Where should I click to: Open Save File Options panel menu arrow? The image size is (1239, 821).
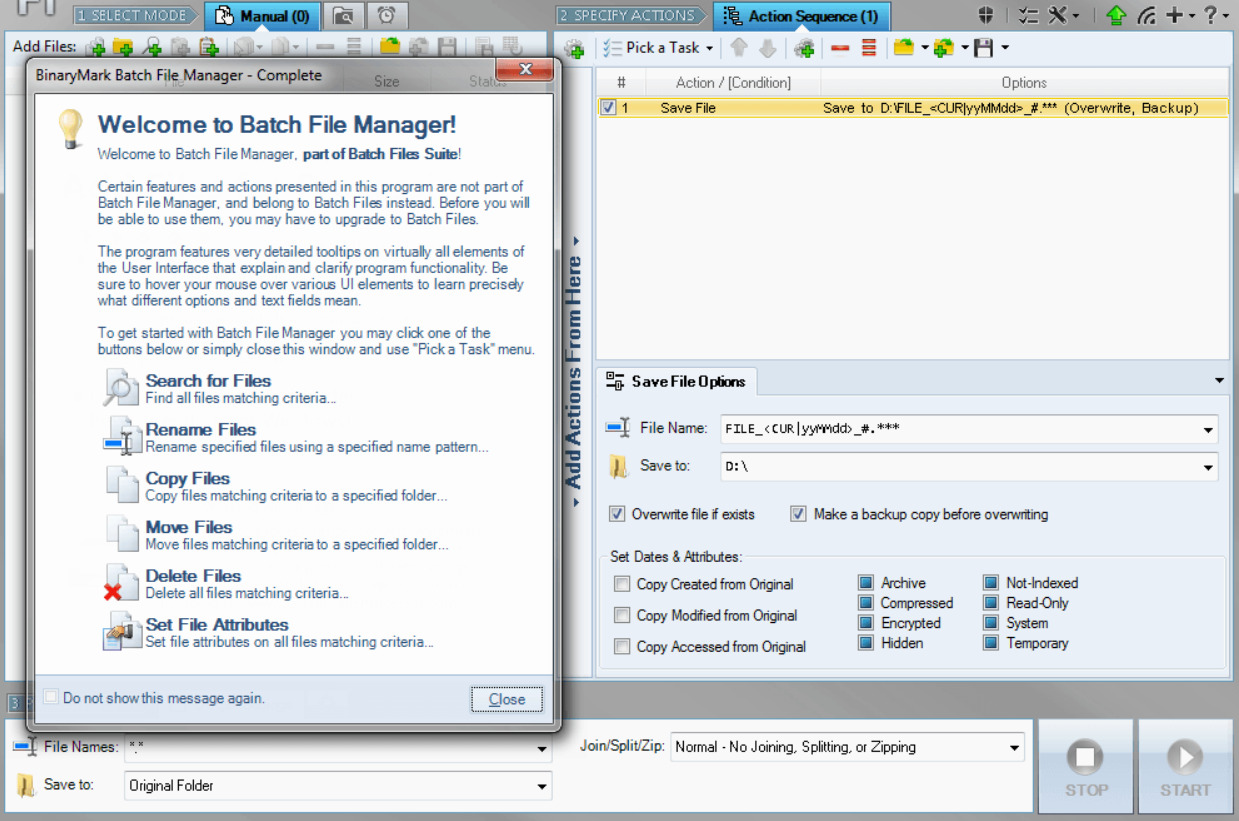click(x=1219, y=381)
